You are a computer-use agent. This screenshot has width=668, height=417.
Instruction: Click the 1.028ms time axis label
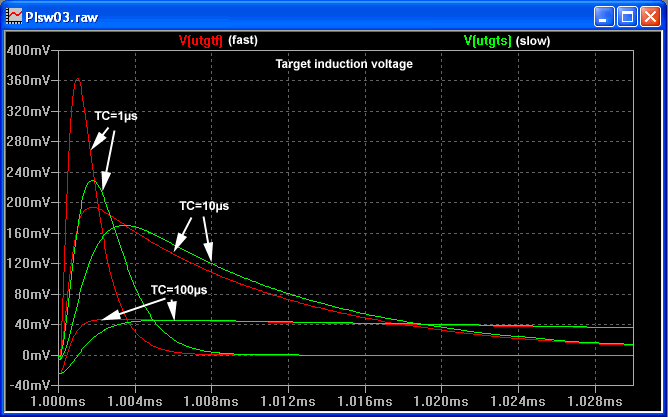pos(595,401)
